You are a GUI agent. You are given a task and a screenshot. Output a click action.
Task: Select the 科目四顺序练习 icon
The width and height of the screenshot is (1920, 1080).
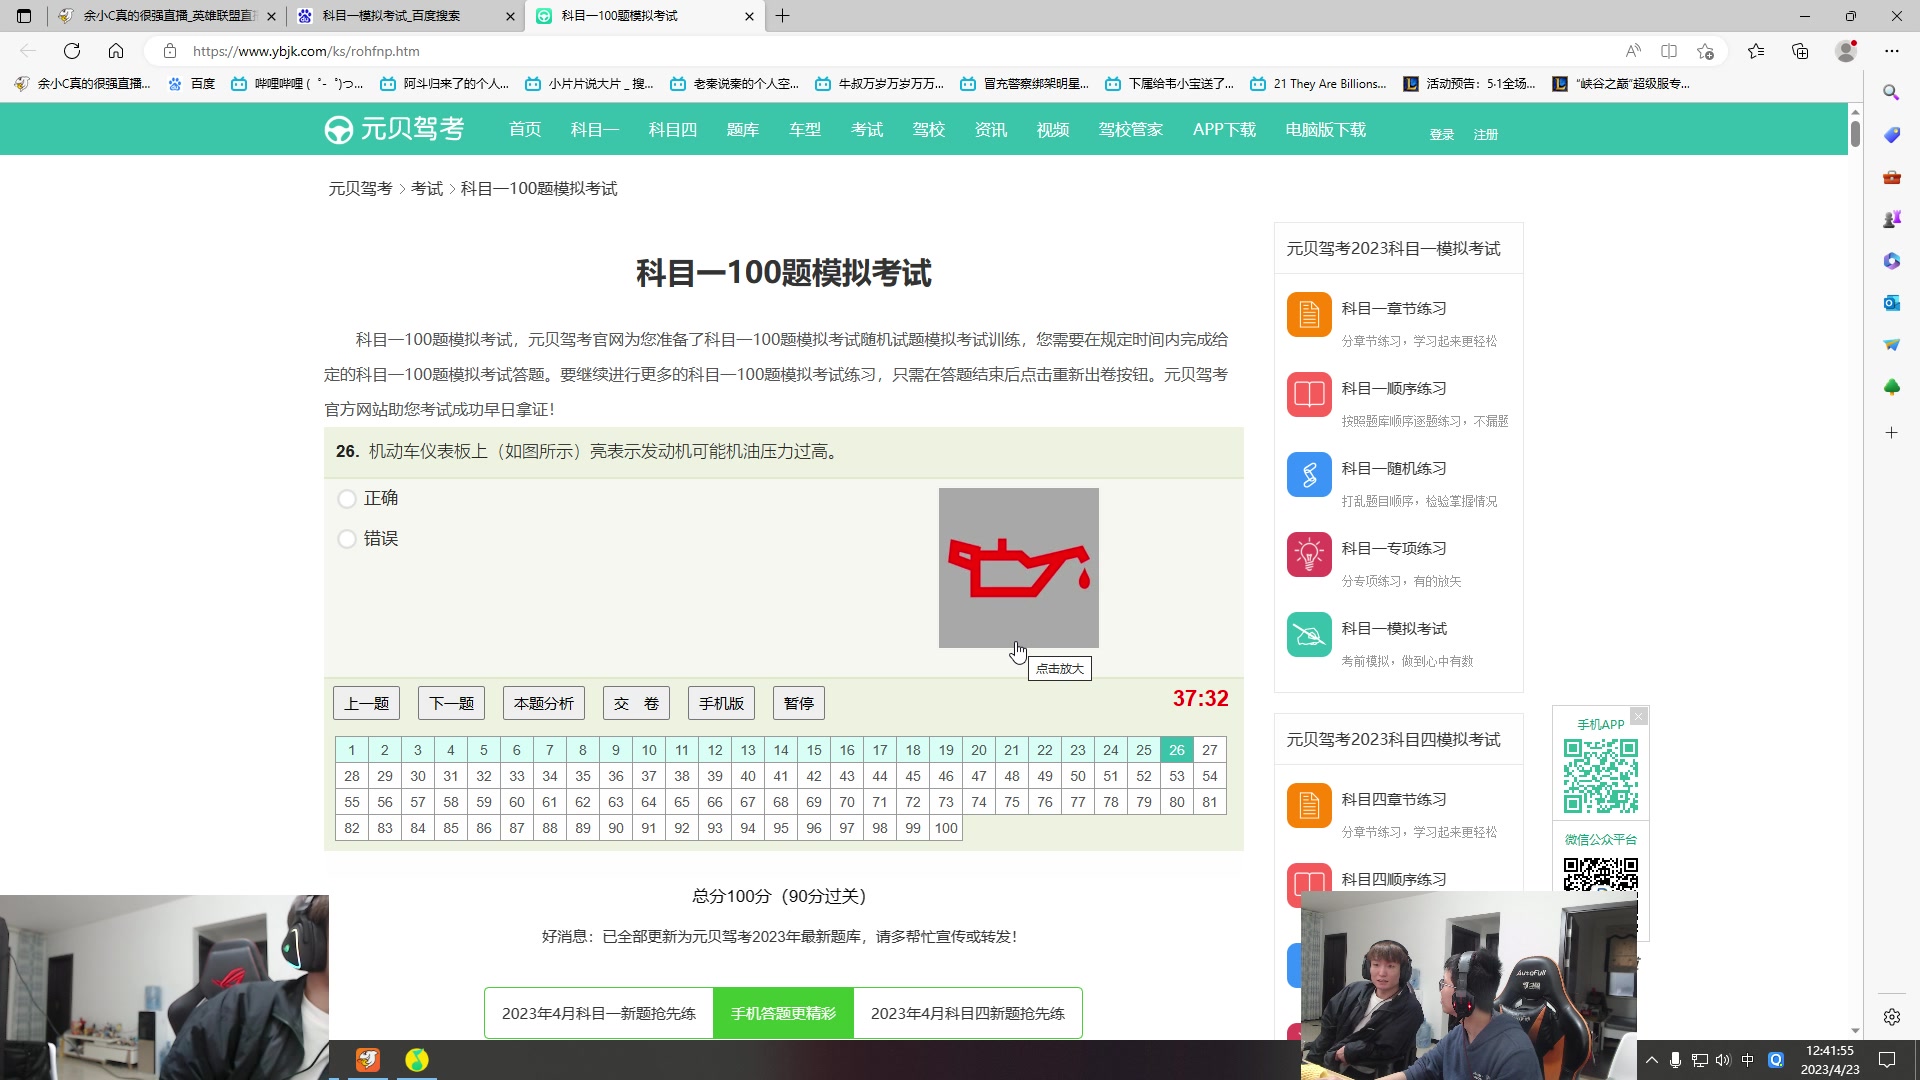1308,884
